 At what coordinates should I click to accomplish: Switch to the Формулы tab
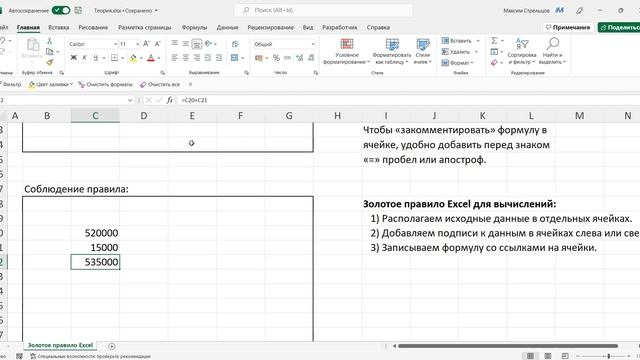pos(194,27)
